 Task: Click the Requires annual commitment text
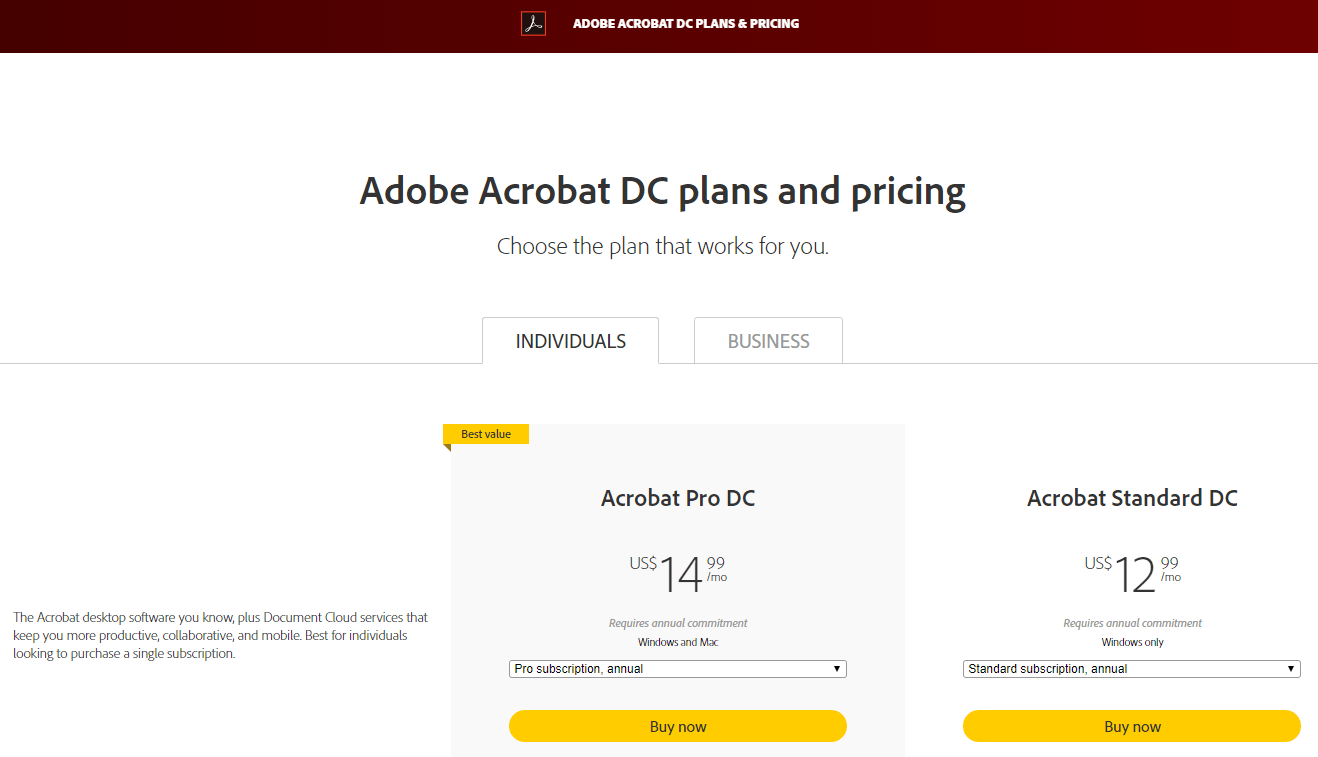pos(678,622)
